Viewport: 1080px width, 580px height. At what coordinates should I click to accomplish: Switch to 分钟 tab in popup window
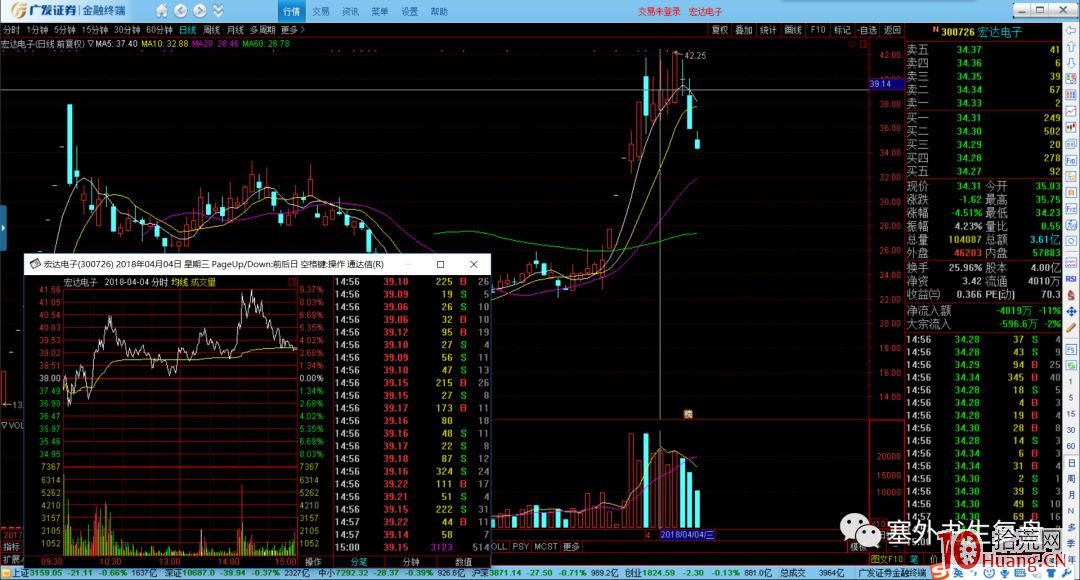(x=409, y=562)
